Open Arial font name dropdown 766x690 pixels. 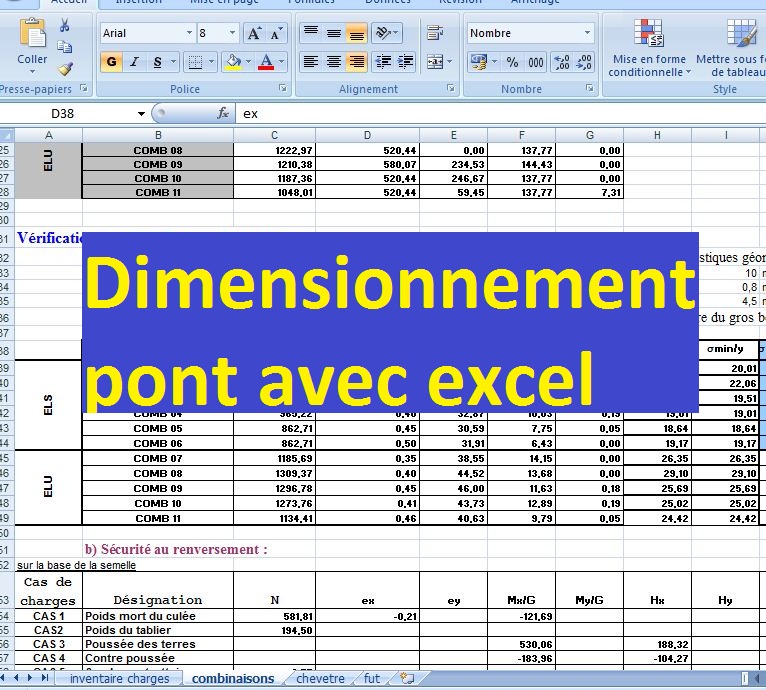coord(189,33)
